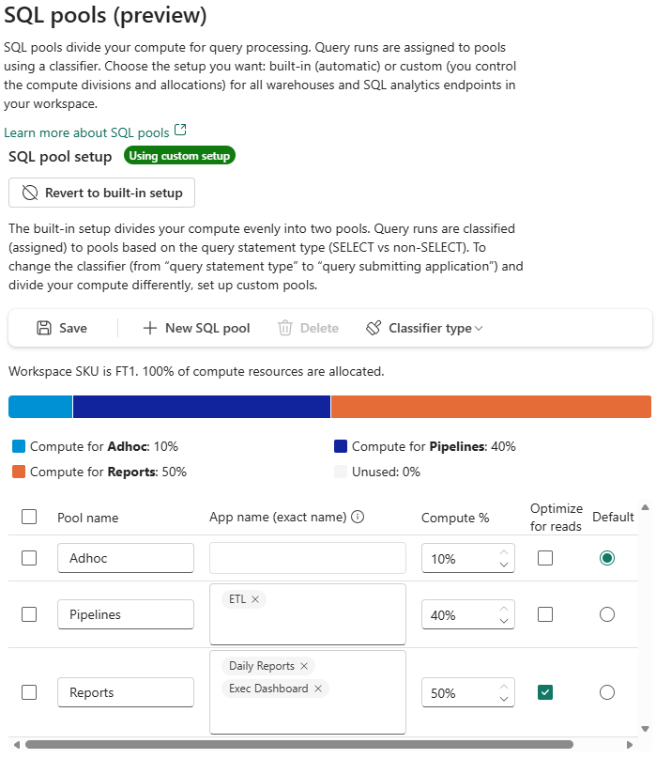
Task: Click Revert to built-in setup button
Action: point(101,193)
